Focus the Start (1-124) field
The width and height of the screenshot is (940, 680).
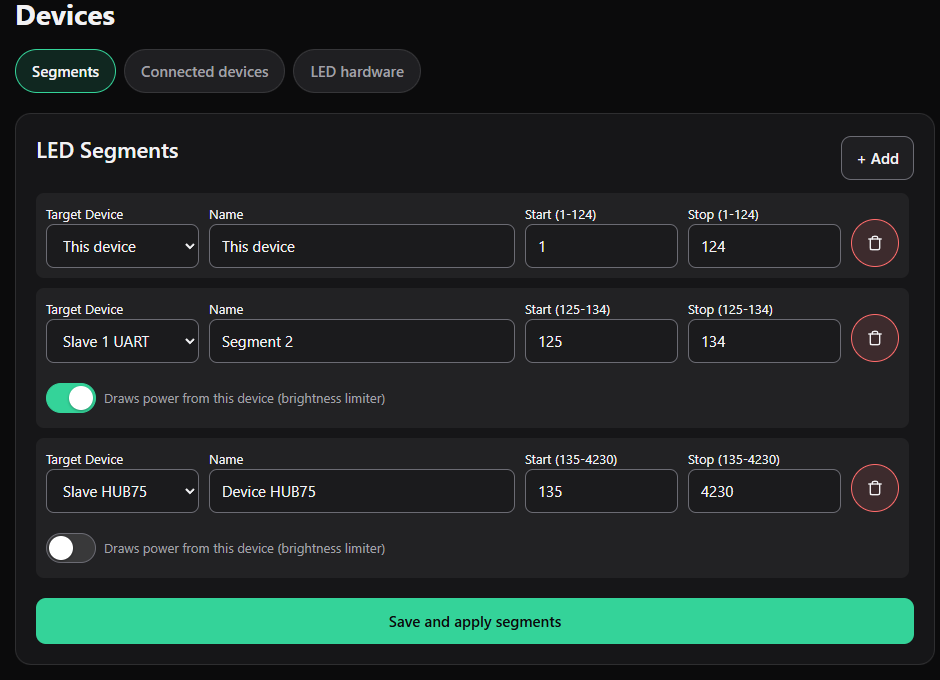point(601,246)
